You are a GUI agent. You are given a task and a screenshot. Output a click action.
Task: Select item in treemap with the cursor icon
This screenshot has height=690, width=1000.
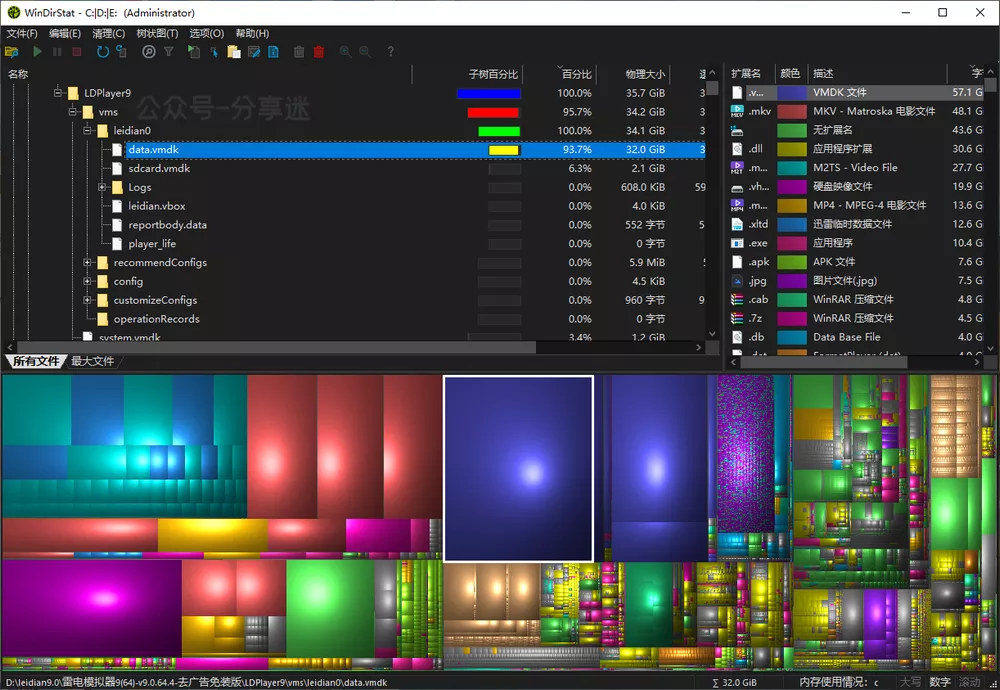(214, 51)
